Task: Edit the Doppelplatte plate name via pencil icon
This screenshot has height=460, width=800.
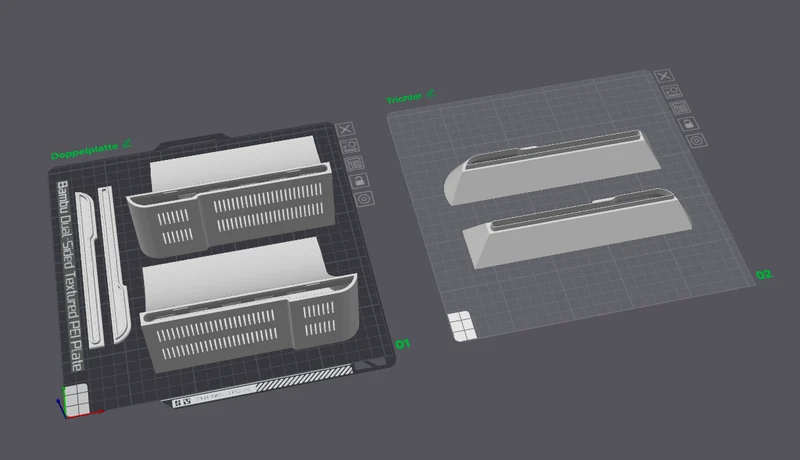Action: pyautogui.click(x=128, y=143)
